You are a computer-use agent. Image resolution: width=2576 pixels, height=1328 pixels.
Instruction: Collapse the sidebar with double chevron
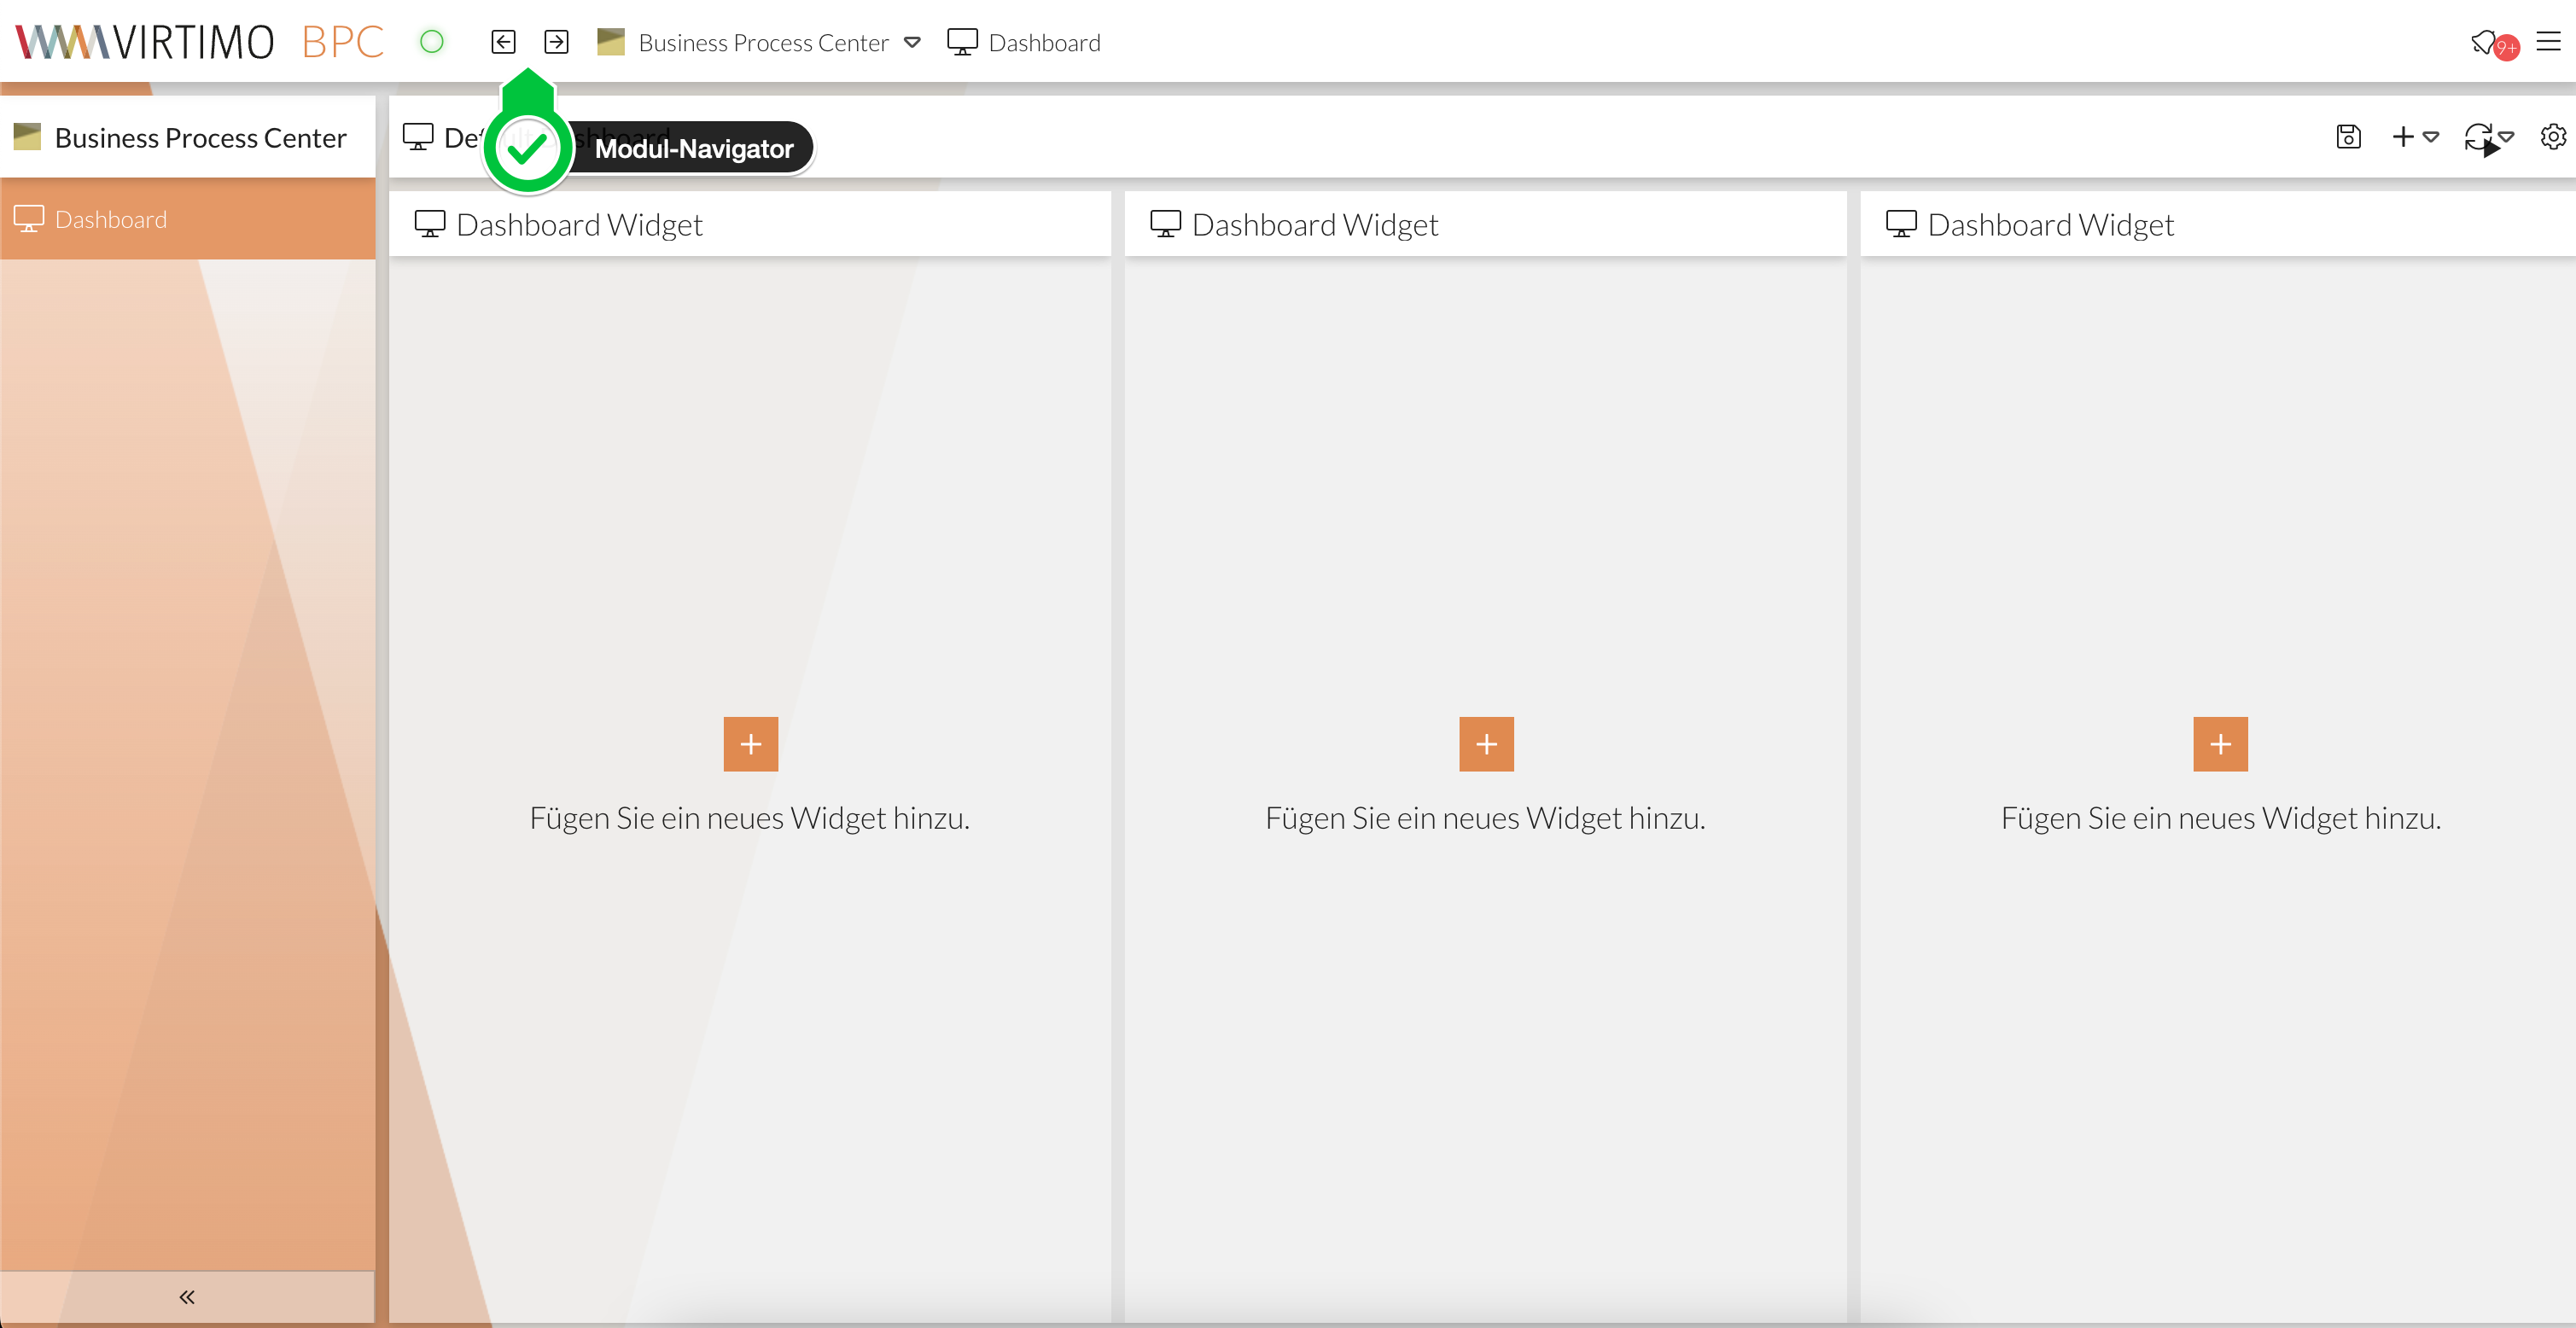tap(187, 1297)
